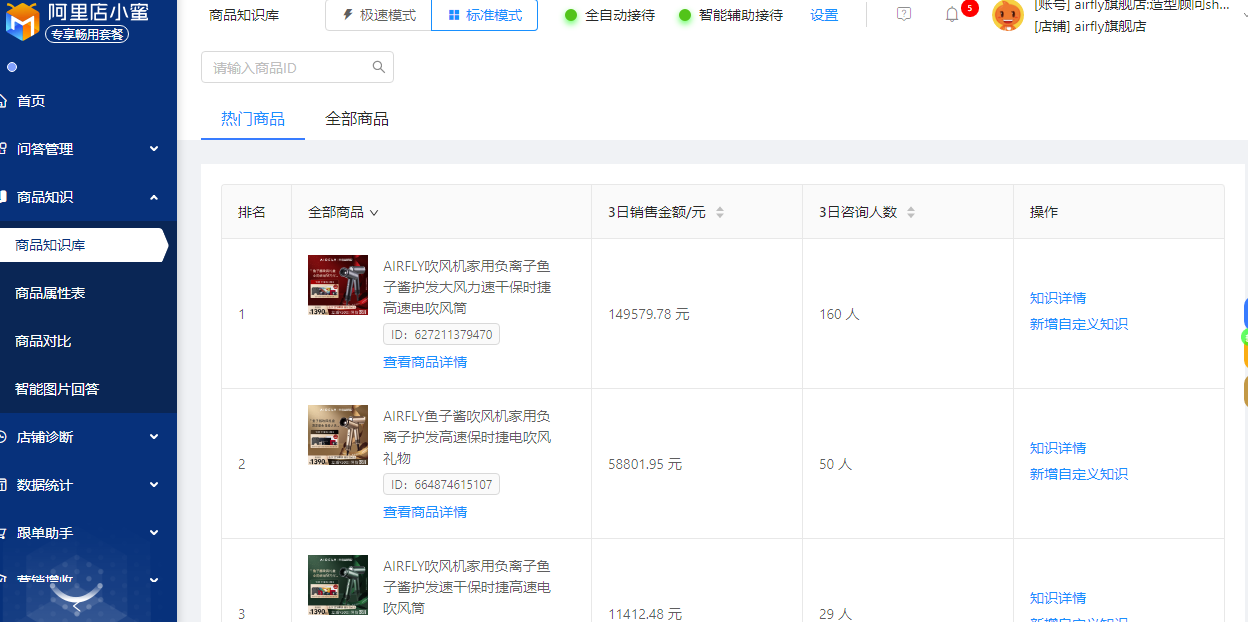Click the 排名 column header
This screenshot has height=622, width=1248.
[252, 212]
